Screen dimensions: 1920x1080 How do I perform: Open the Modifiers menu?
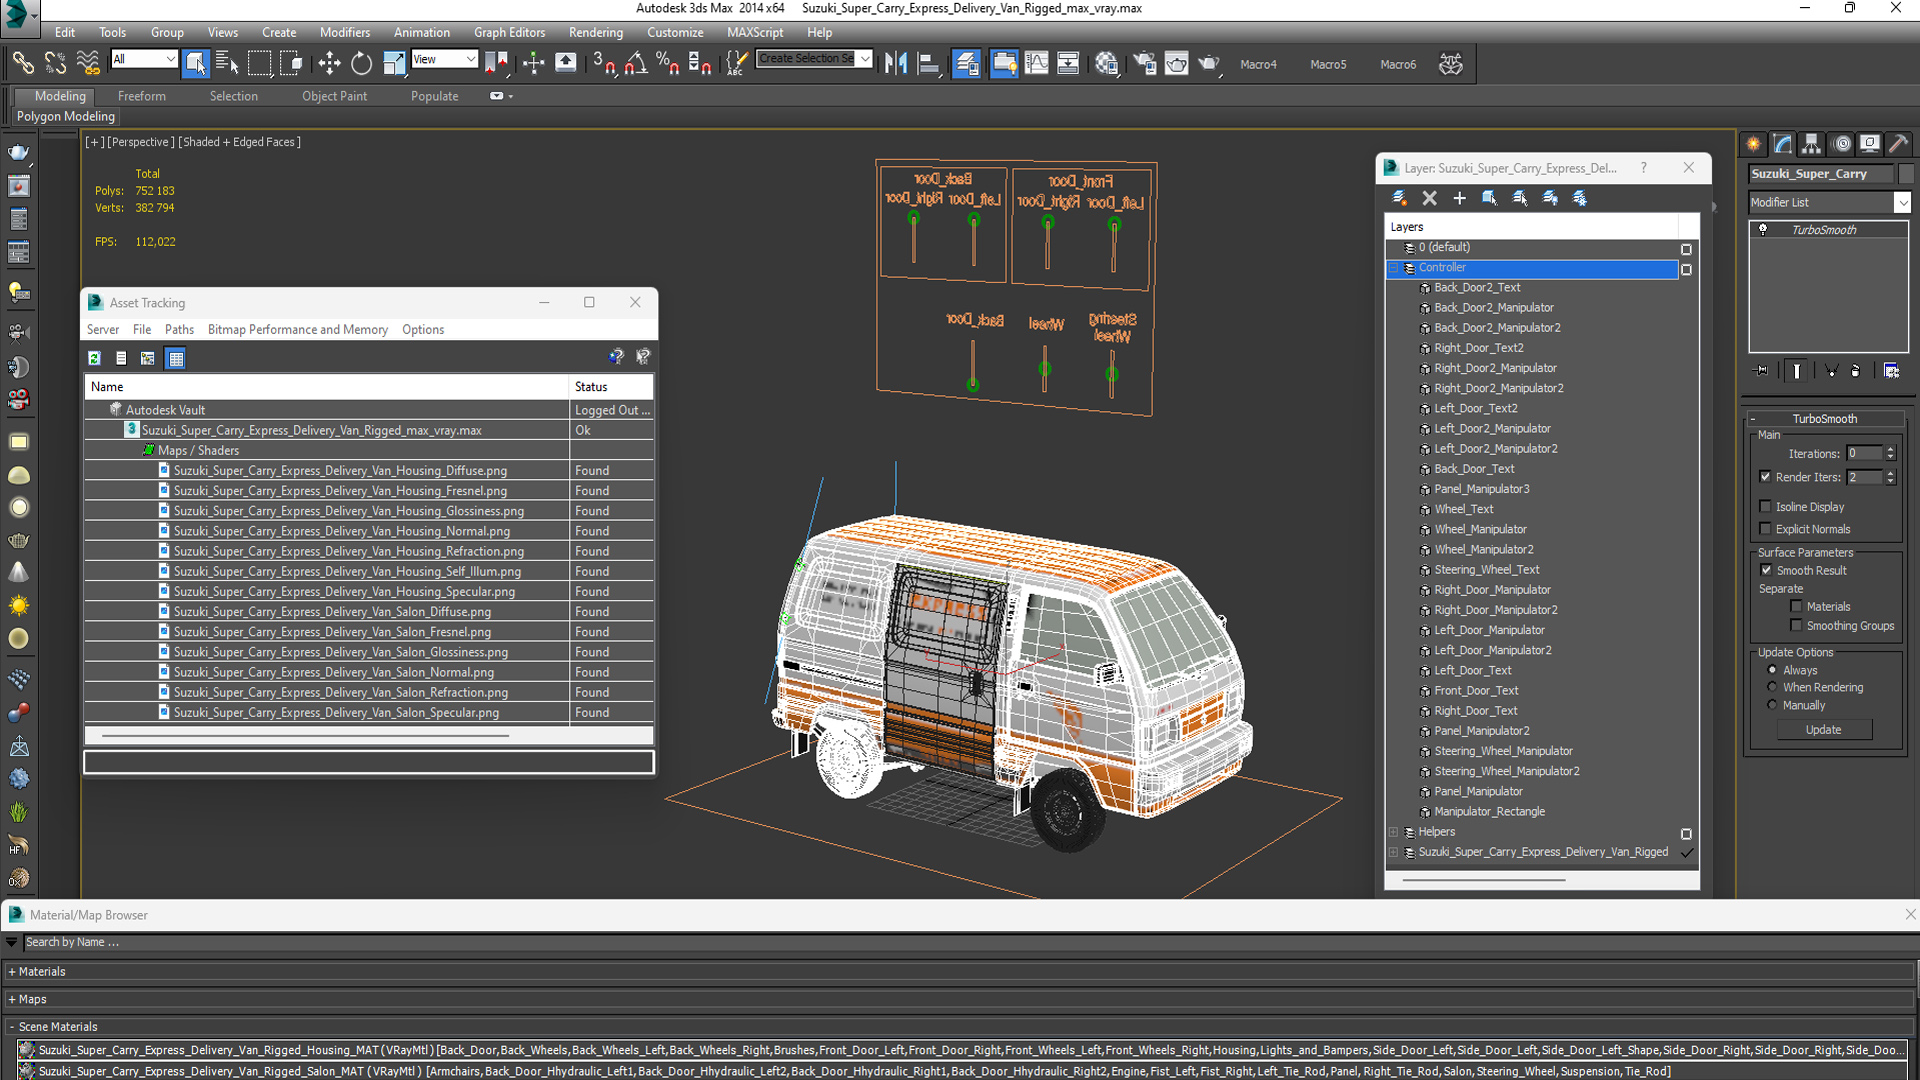344,32
